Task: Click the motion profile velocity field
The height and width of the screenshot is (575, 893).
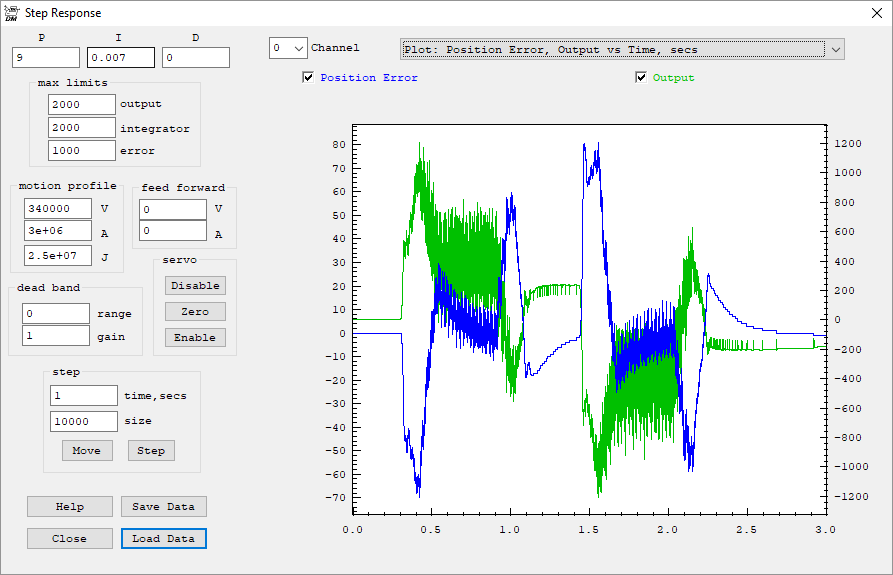Action: (58, 208)
